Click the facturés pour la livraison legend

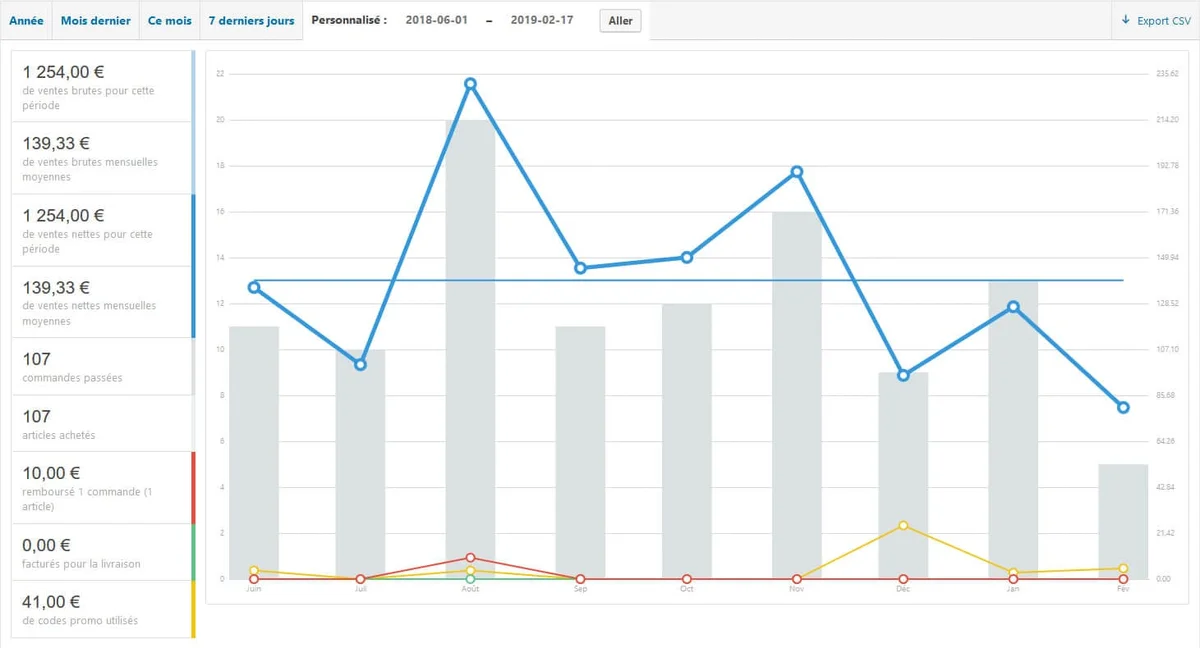pyautogui.click(x=102, y=552)
